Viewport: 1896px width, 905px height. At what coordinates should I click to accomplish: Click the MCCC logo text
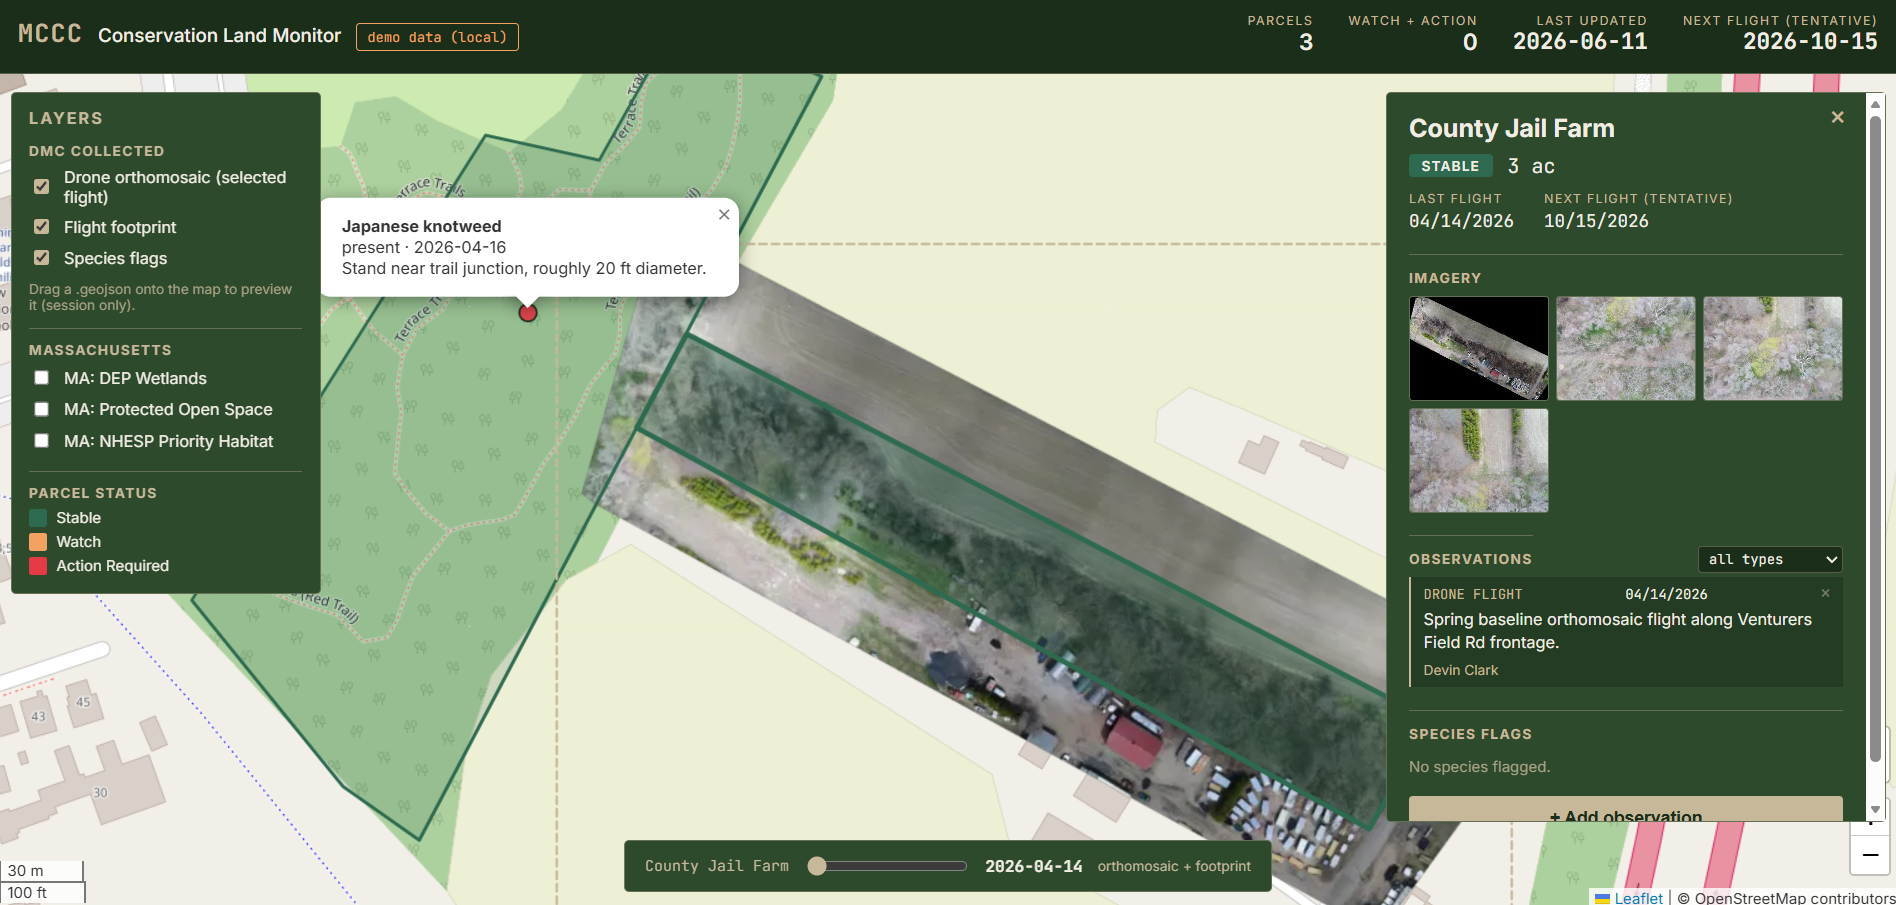click(x=50, y=34)
